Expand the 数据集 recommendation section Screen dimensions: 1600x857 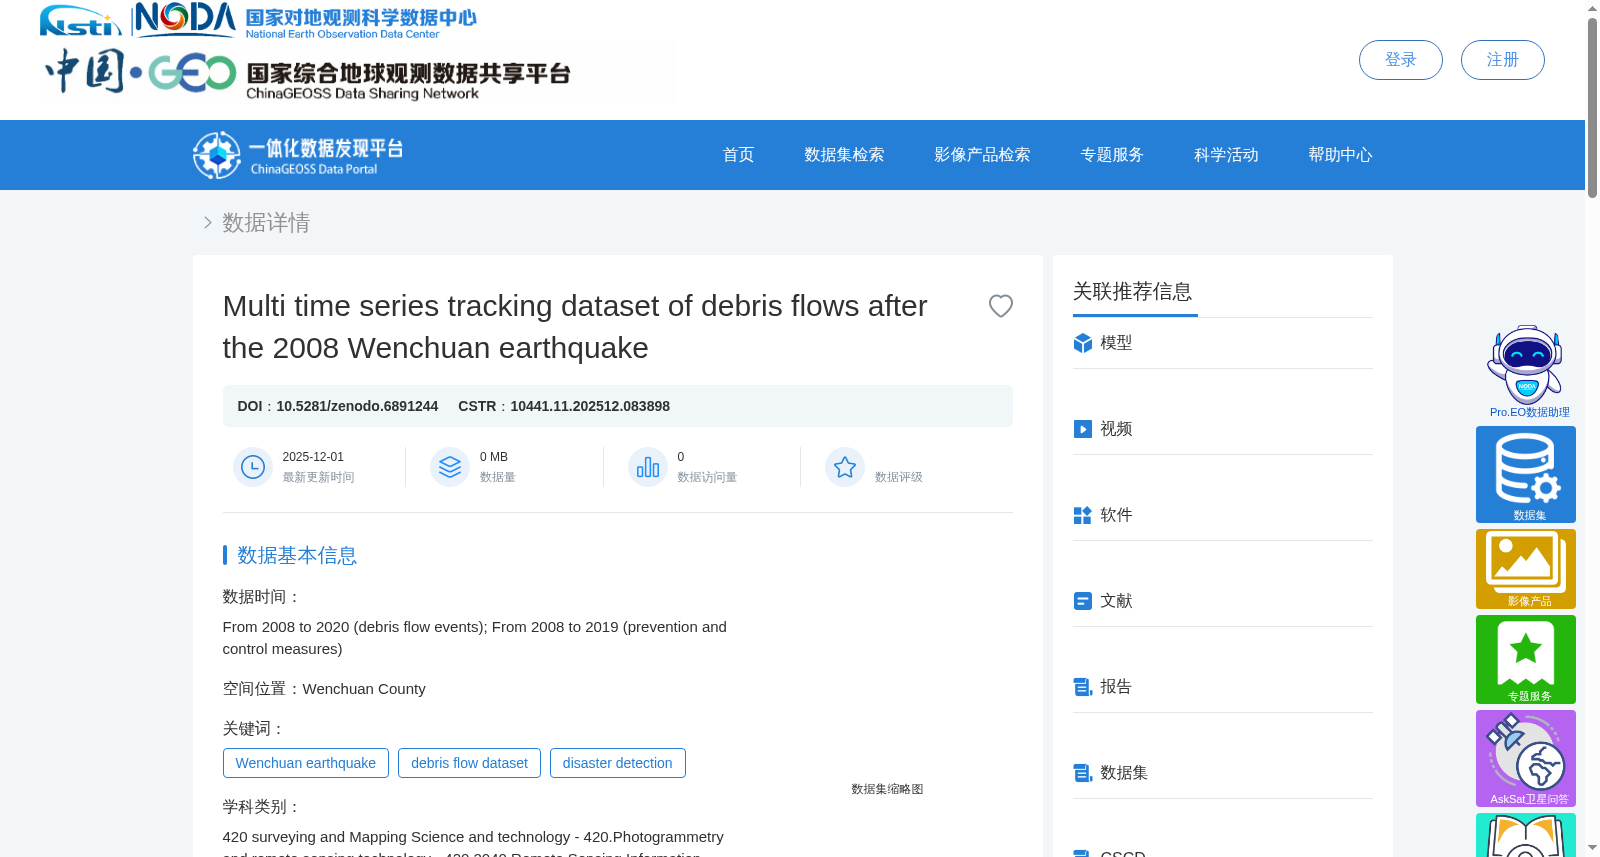1222,773
